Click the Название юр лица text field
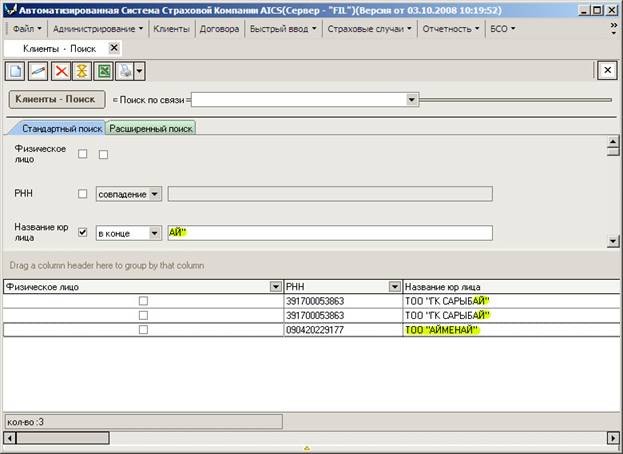The height and width of the screenshot is (454, 623). [330, 233]
